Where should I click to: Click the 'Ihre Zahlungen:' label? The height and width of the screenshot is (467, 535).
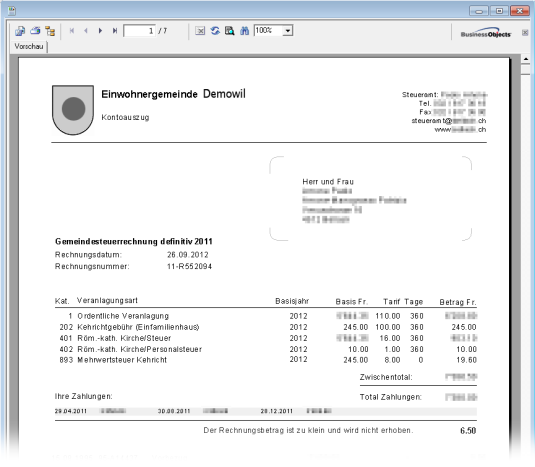tap(84, 396)
